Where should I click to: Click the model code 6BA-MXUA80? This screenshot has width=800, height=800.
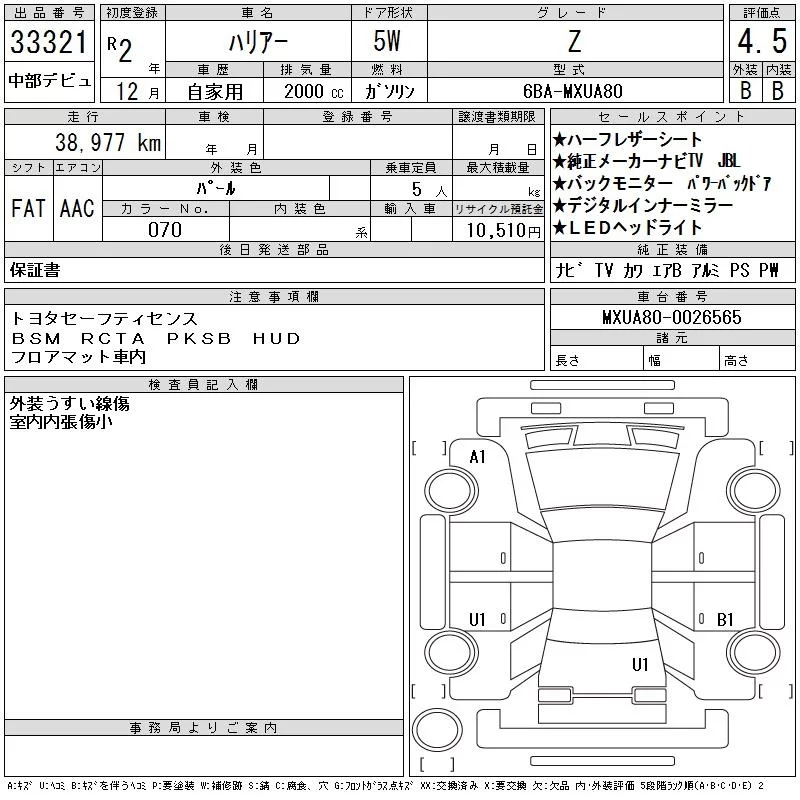pyautogui.click(x=573, y=91)
